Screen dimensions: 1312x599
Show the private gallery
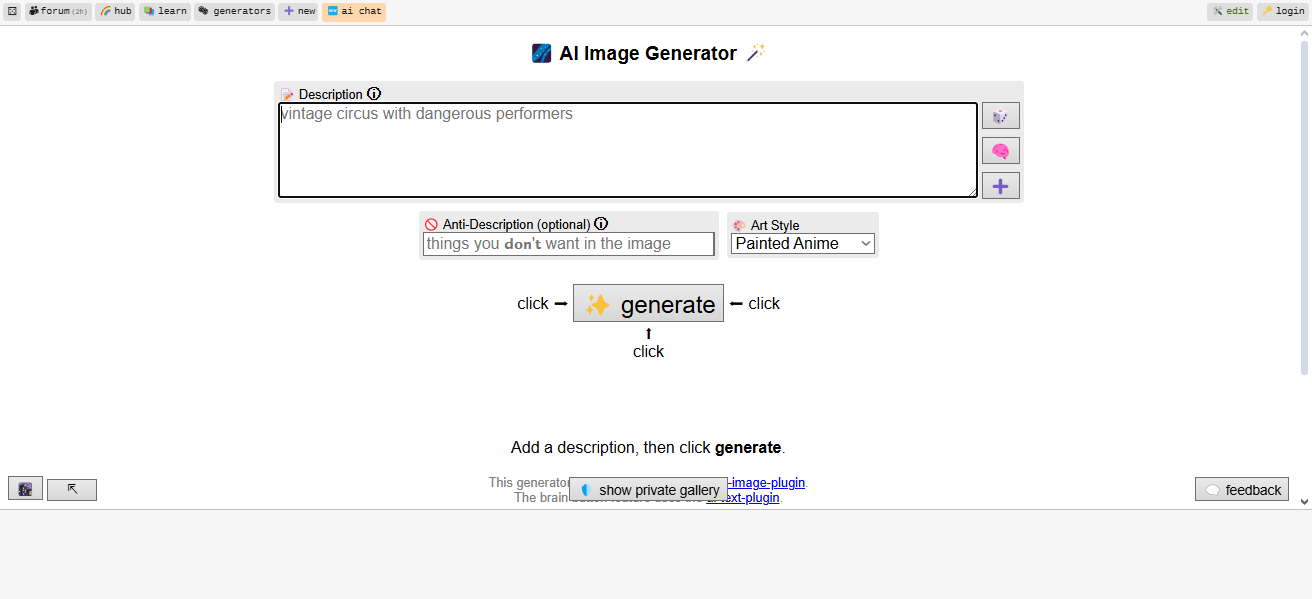[648, 490]
